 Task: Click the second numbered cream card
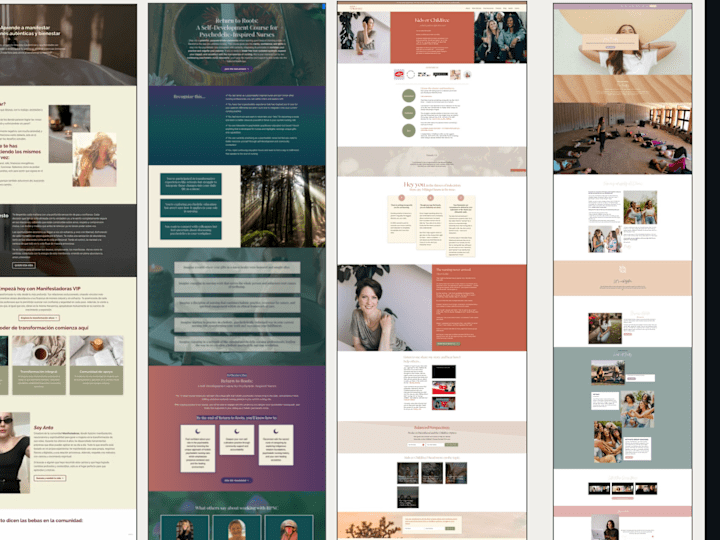pyautogui.click(x=431, y=222)
